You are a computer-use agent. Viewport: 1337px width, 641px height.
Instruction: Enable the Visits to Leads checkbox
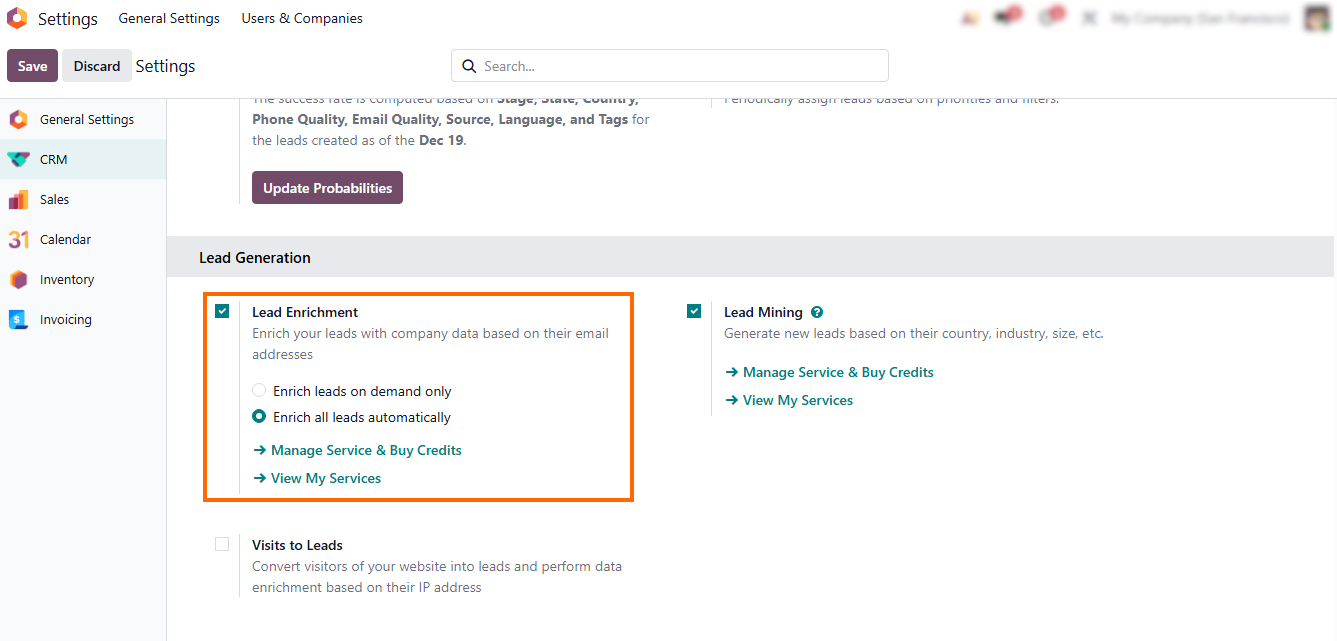click(x=222, y=544)
